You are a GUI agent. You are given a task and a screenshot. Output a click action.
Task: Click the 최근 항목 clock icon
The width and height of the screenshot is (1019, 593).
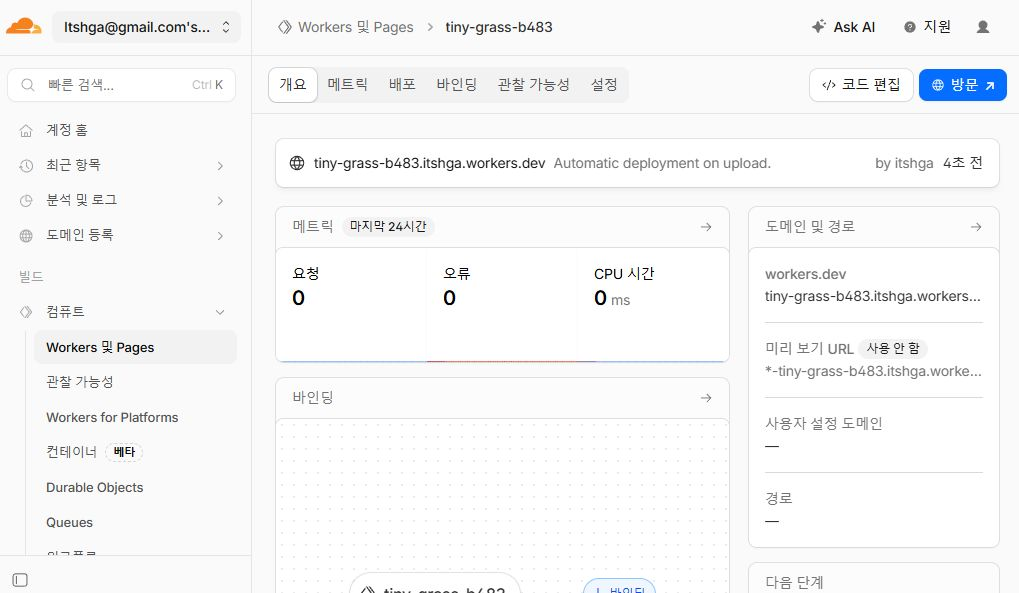point(26,166)
